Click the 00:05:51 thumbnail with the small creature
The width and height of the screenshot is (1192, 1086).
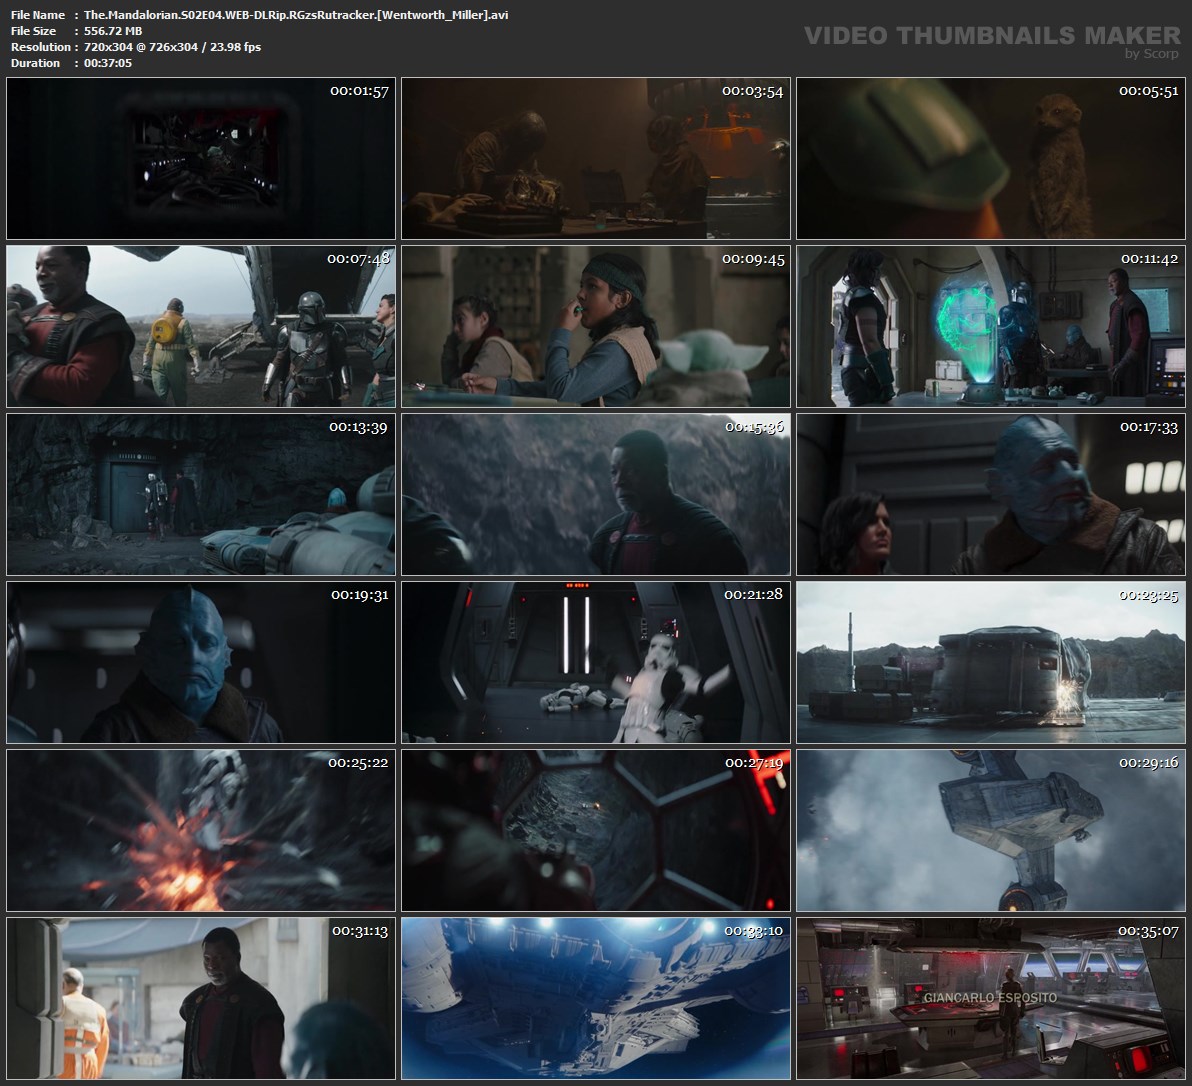point(991,158)
